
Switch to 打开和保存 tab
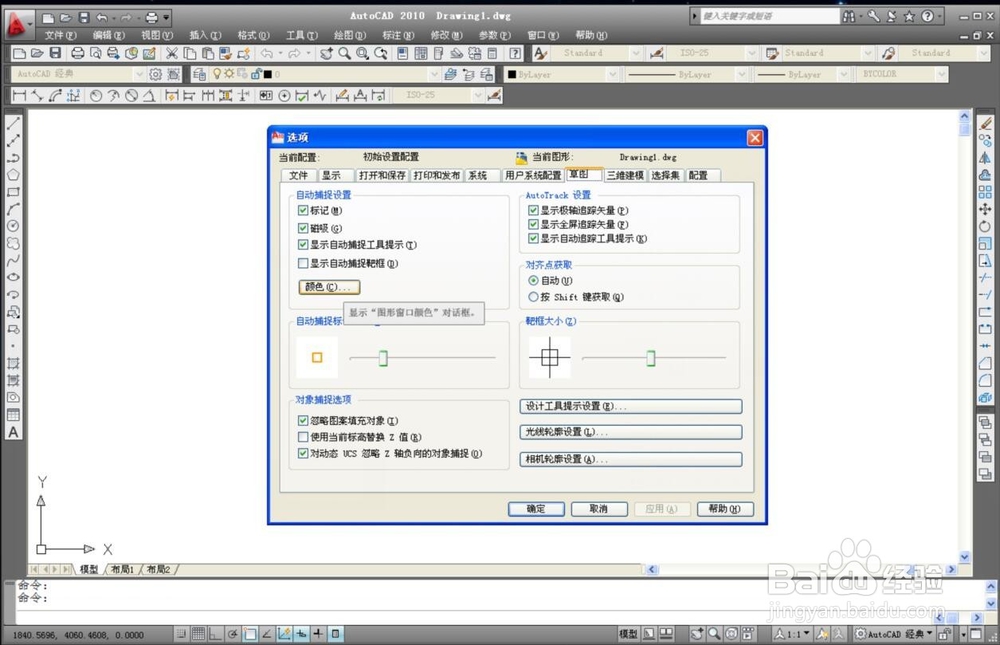(x=382, y=175)
